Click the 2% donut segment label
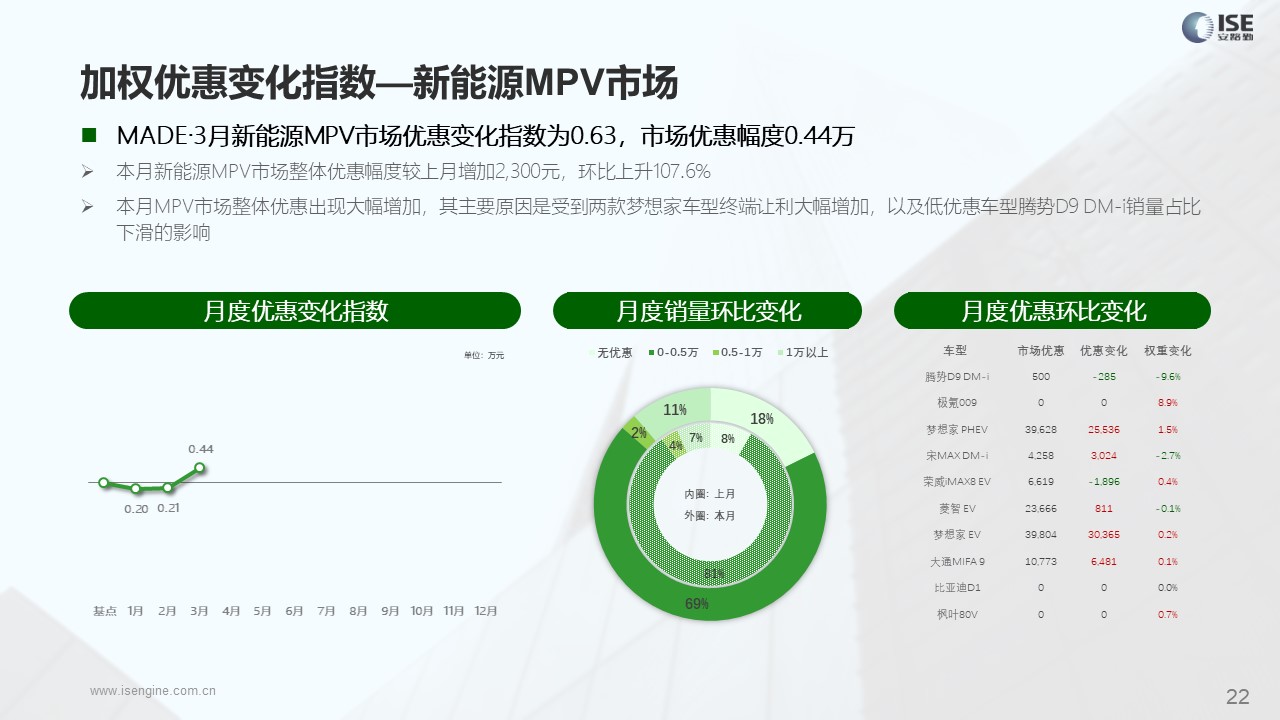 click(x=638, y=432)
